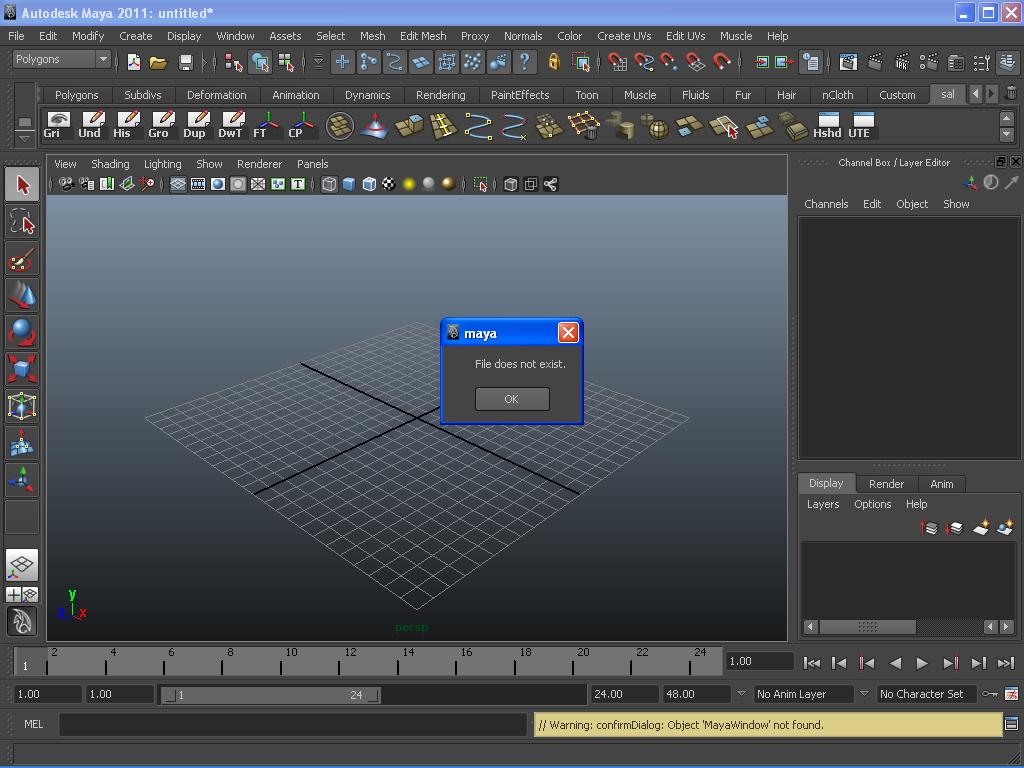Run the Dup shelf script
Viewport: 1024px width, 768px height.
197,125
